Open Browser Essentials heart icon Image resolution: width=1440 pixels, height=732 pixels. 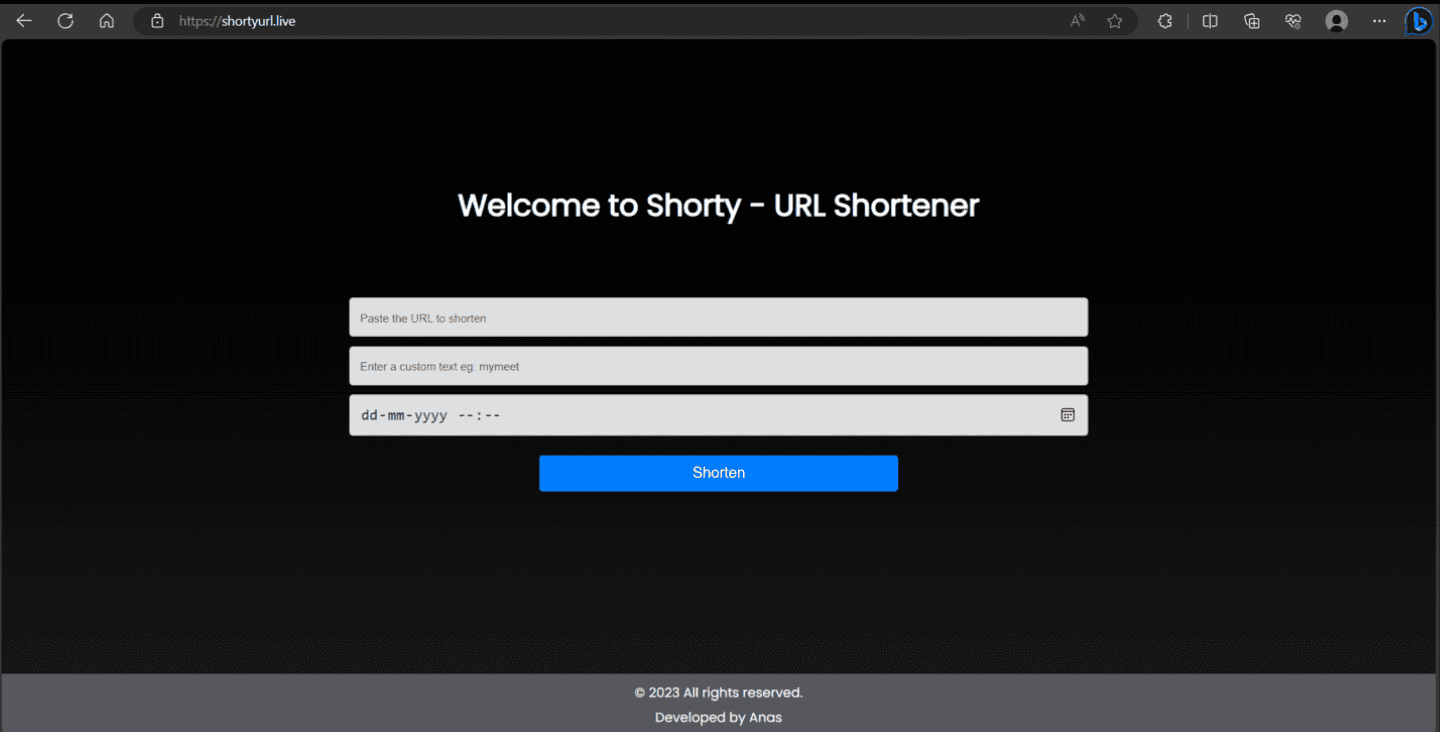pyautogui.click(x=1293, y=21)
